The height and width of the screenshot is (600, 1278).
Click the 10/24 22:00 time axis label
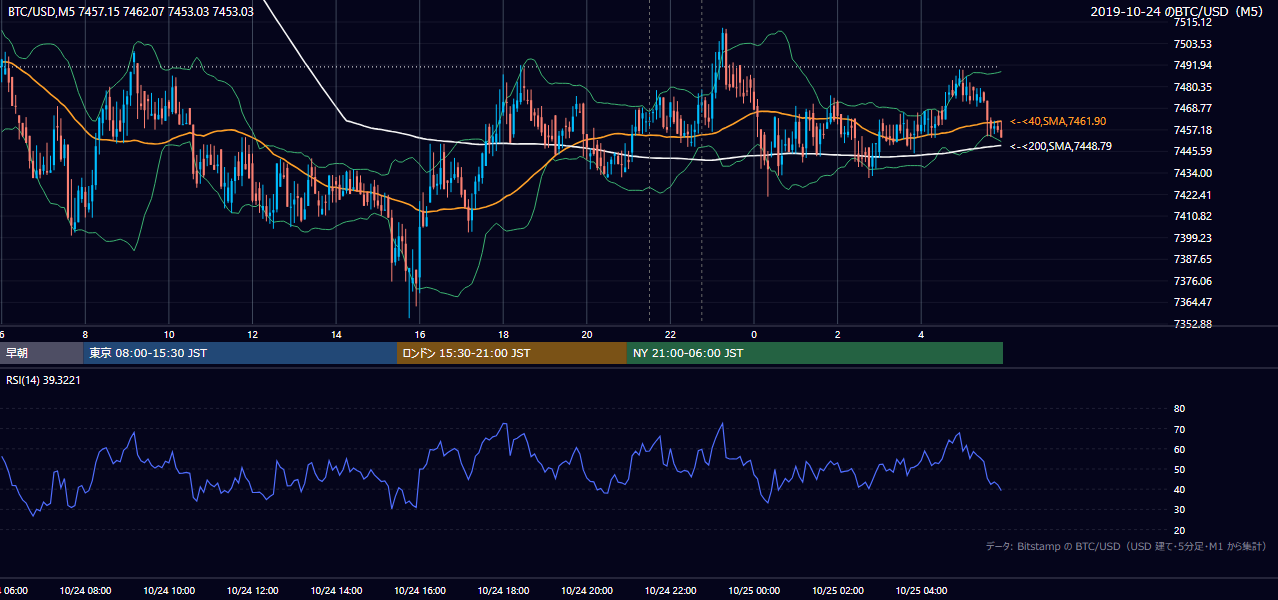tap(670, 591)
